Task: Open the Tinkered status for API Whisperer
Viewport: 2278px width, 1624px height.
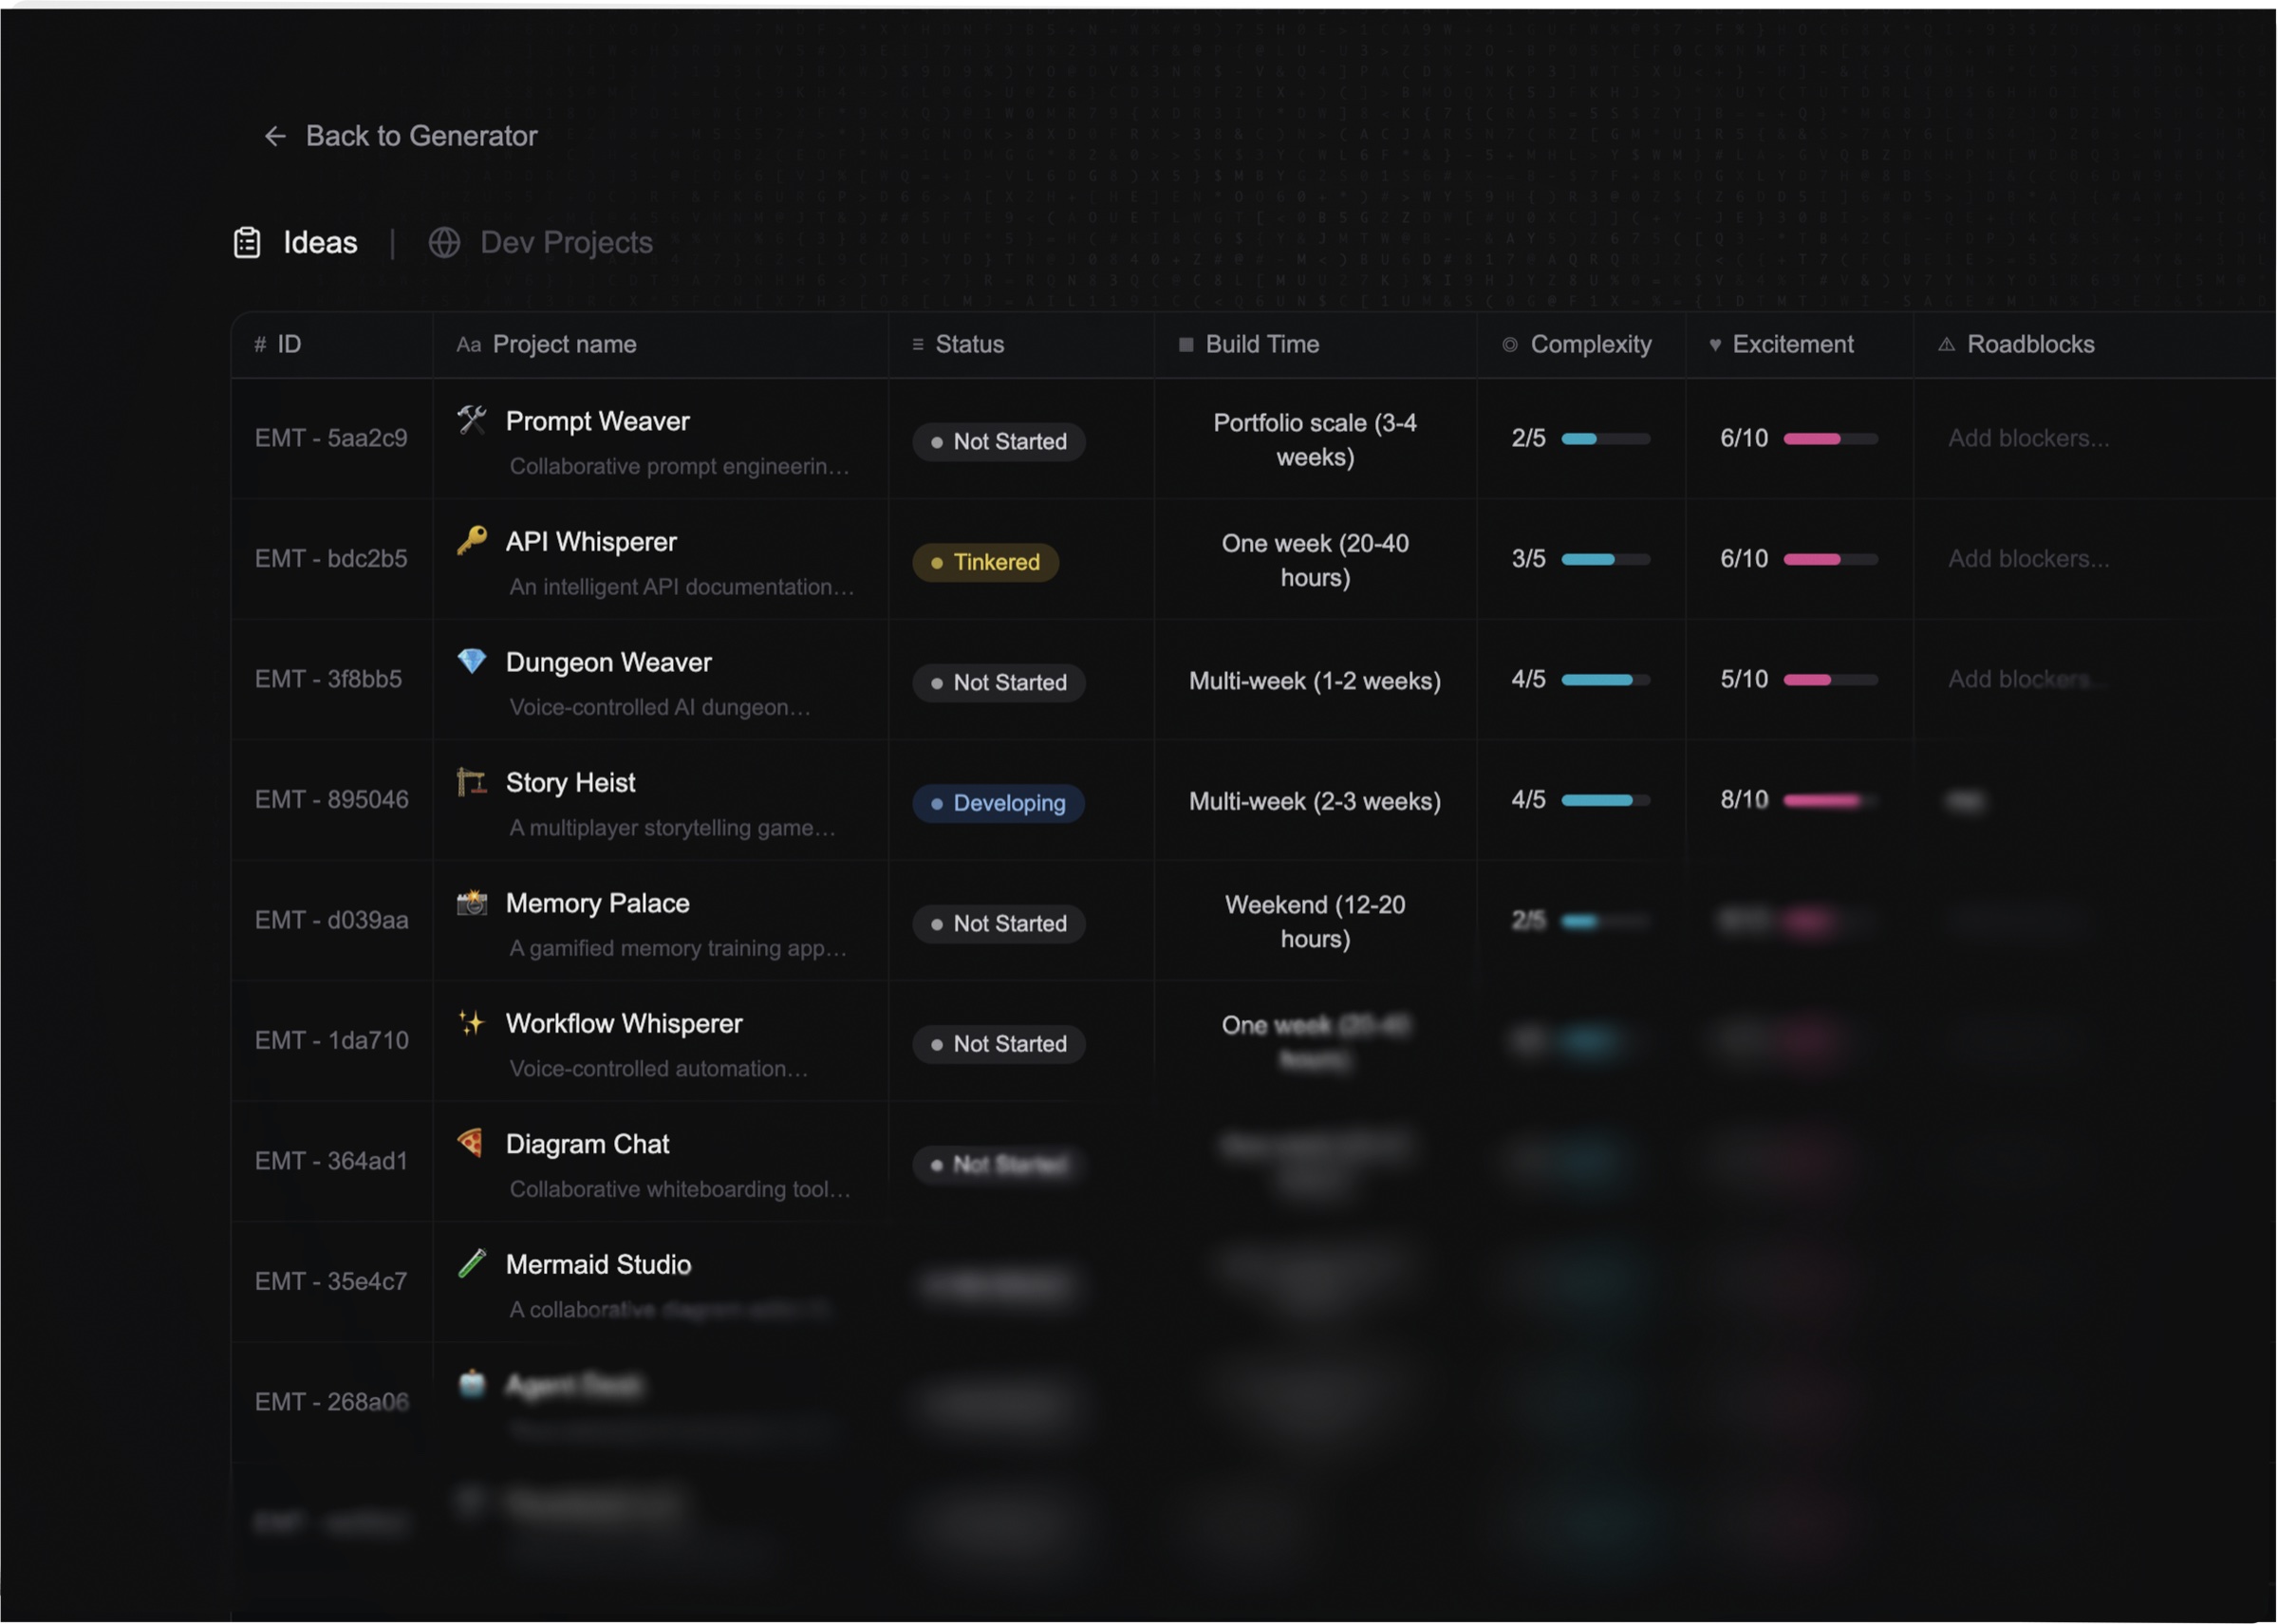Action: coord(985,562)
